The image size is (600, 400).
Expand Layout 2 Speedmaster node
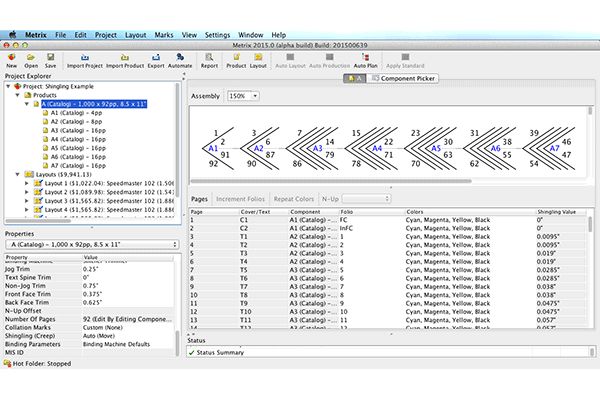27,192
